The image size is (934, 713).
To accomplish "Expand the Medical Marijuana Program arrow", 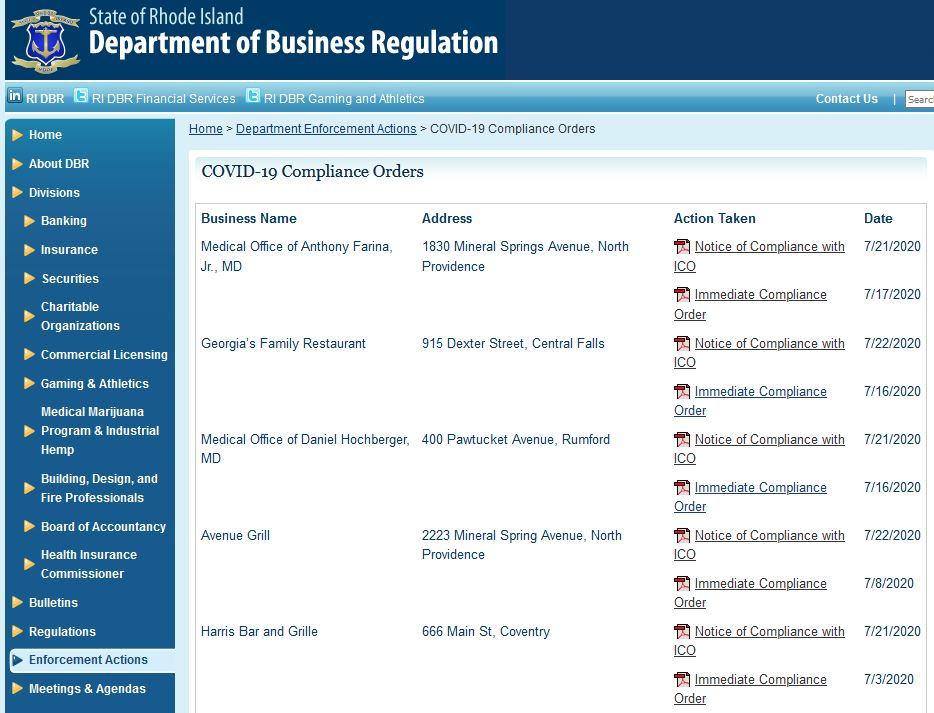I will pos(29,431).
